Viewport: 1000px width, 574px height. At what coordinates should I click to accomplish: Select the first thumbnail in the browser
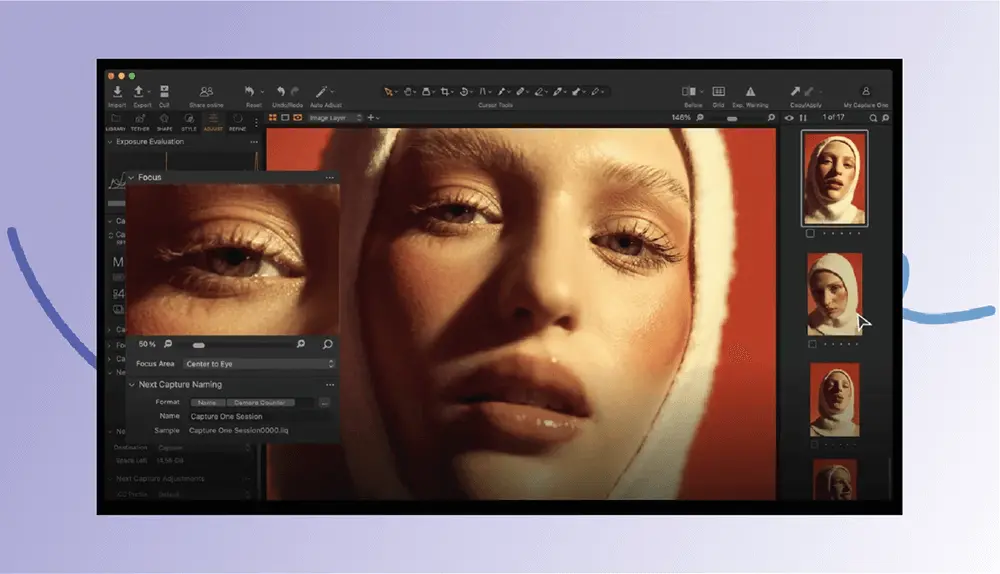coord(834,178)
